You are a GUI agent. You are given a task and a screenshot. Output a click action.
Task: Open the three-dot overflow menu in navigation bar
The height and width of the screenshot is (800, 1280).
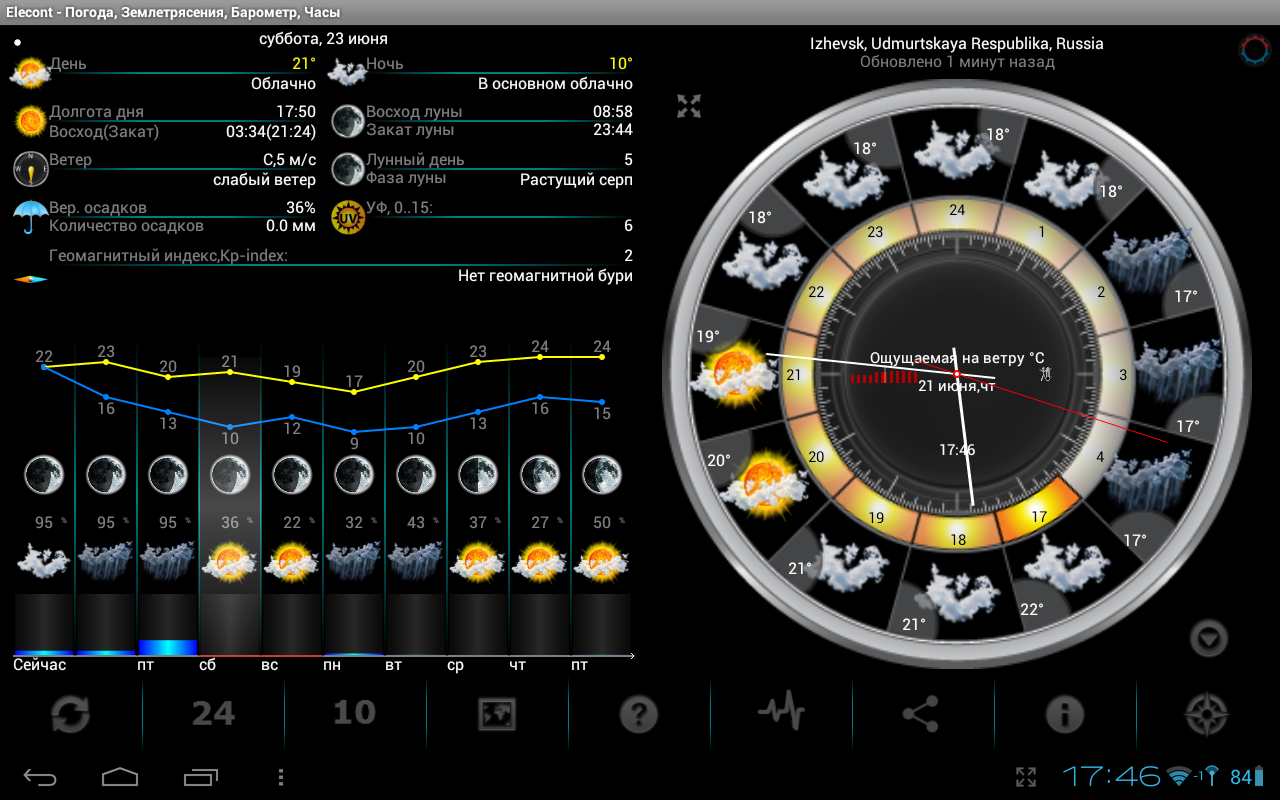(x=281, y=777)
